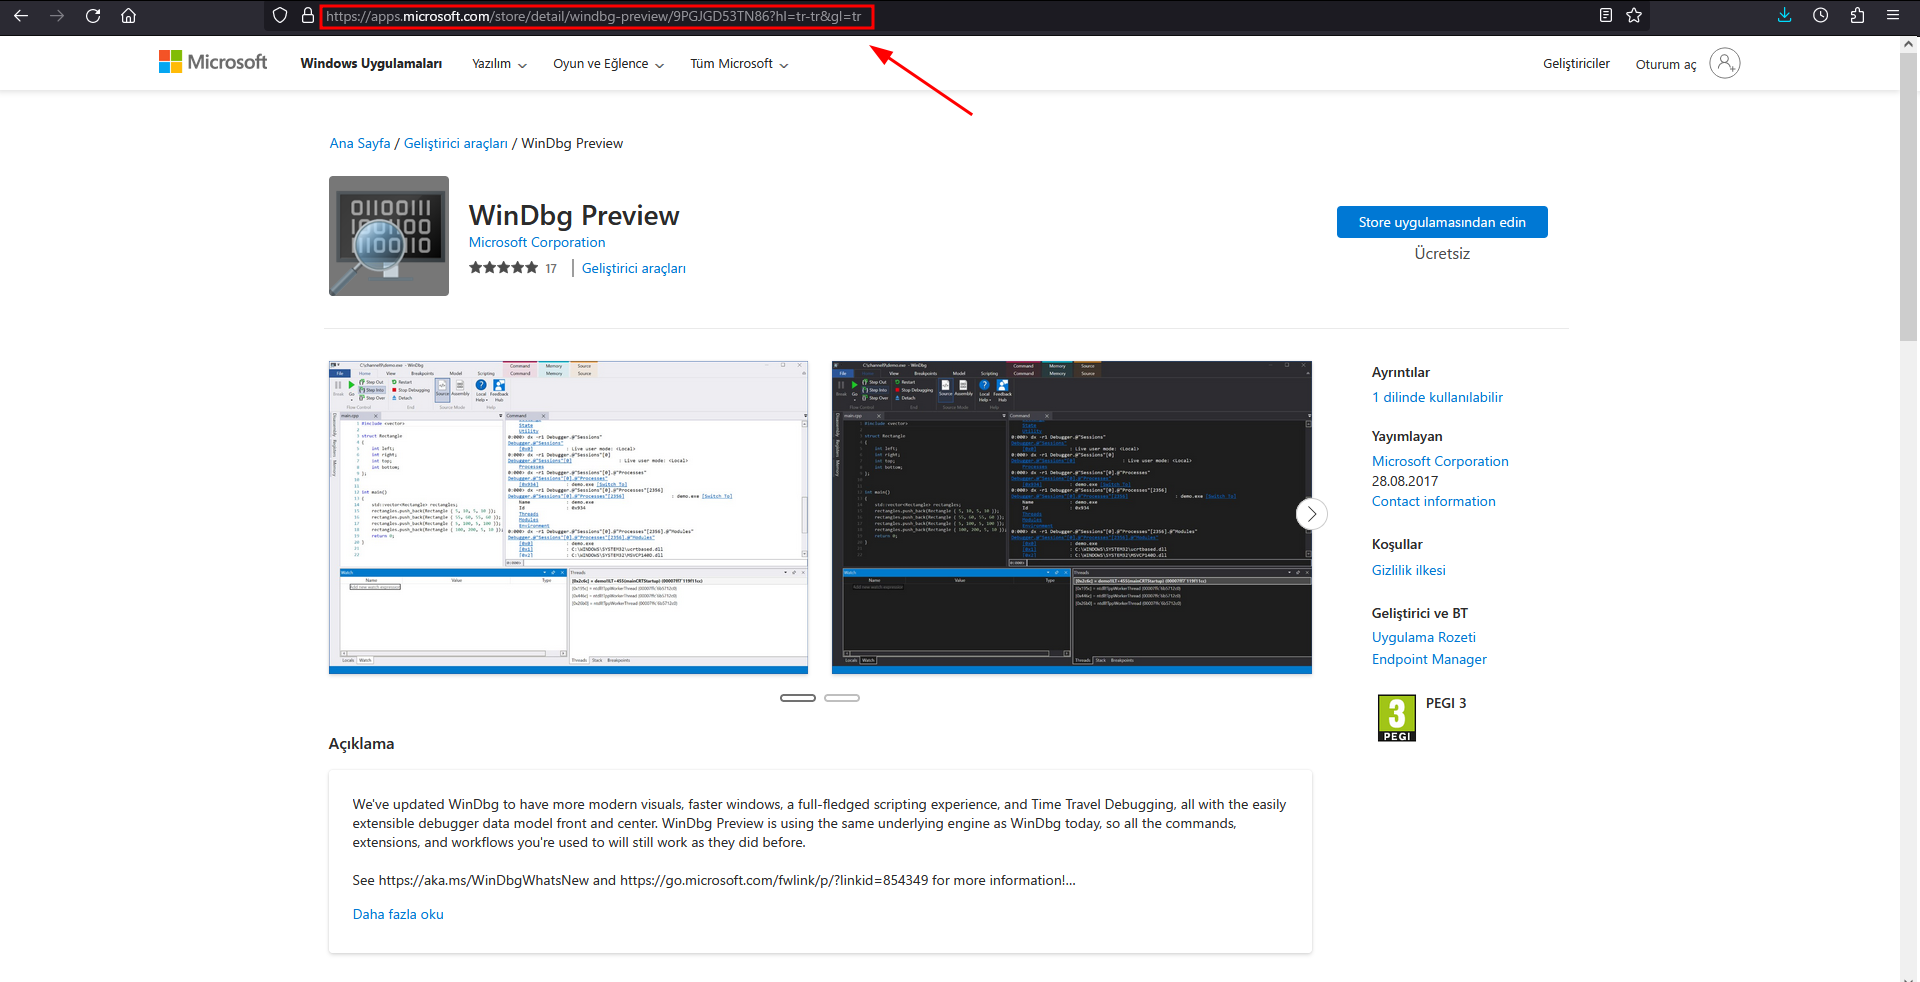The width and height of the screenshot is (1920, 982).
Task: Click the Ayrıntılar heading
Action: [1401, 372]
